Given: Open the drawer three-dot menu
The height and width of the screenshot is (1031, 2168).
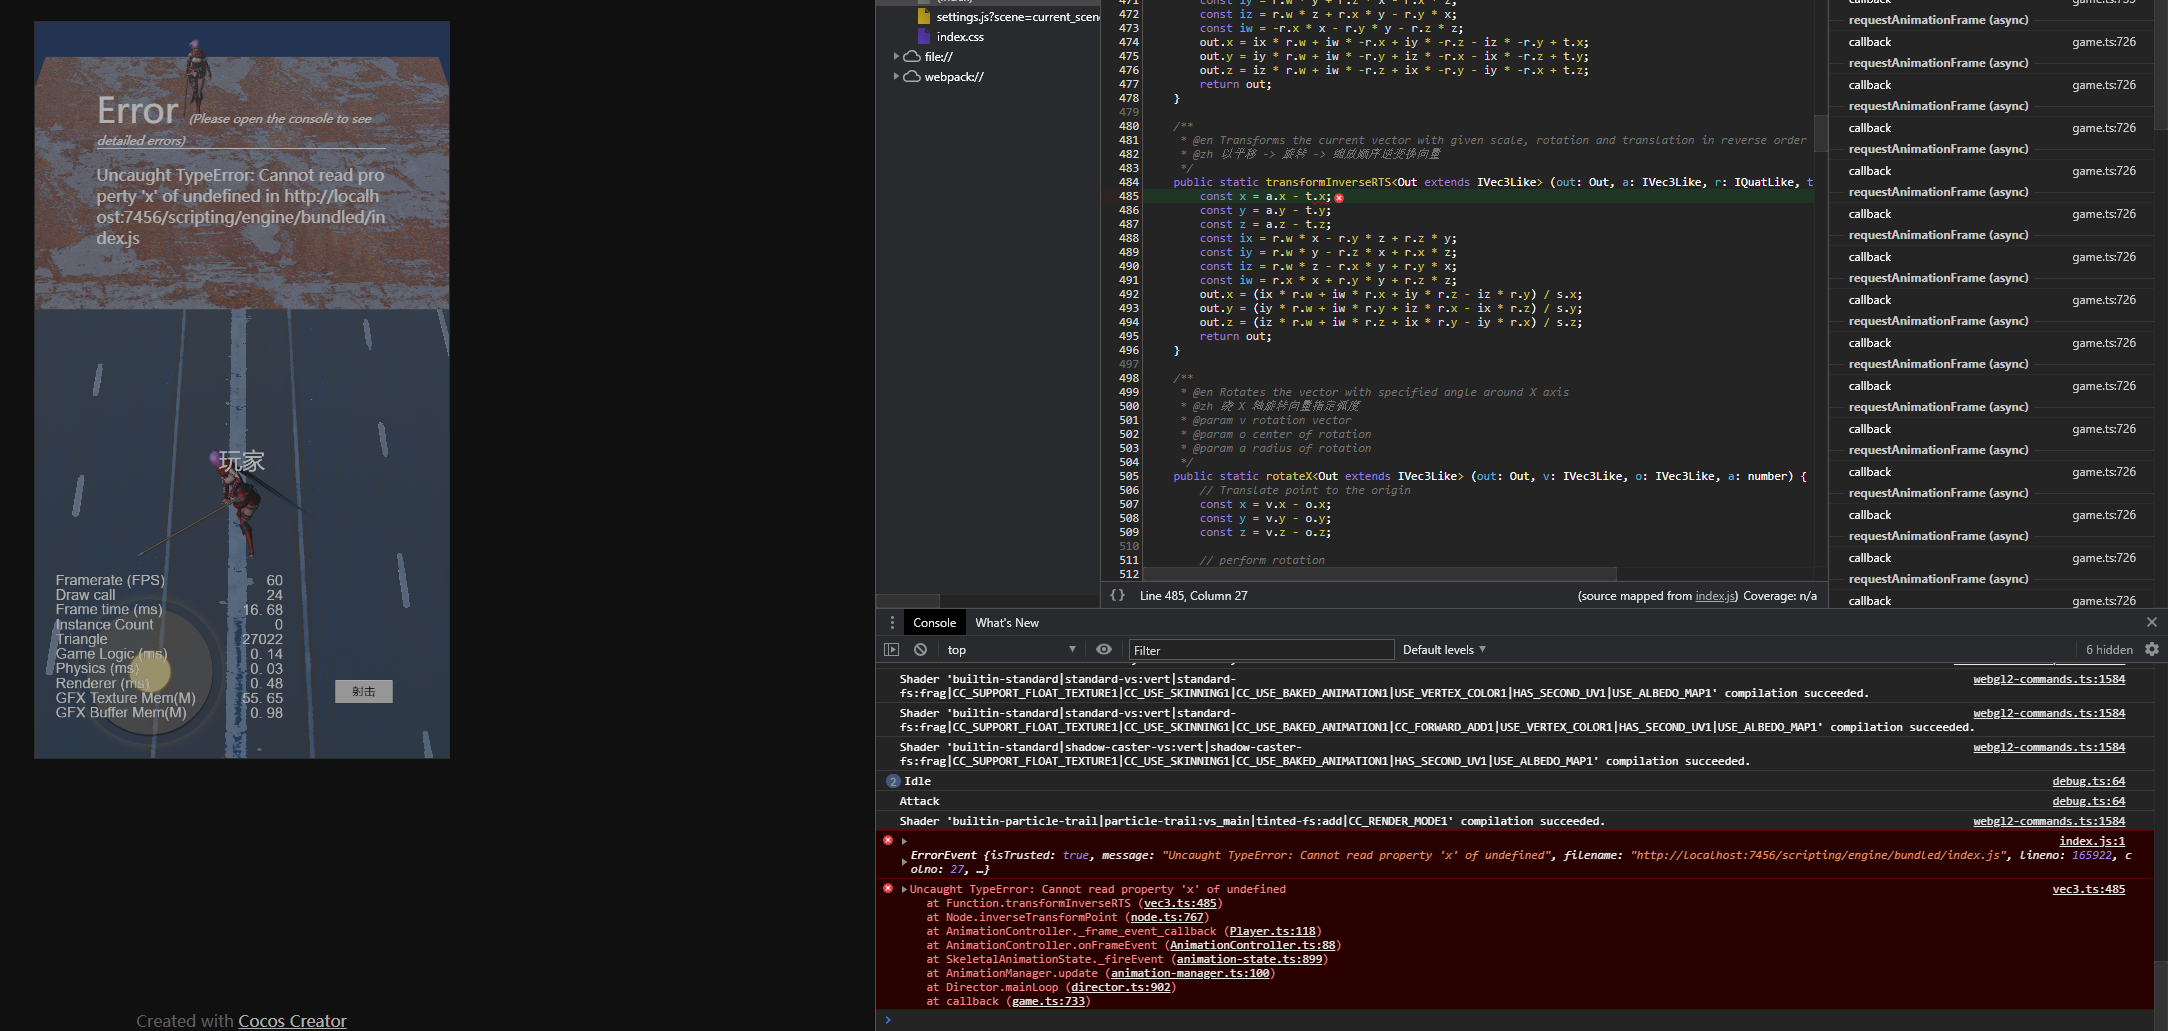Looking at the screenshot, I should (x=893, y=622).
